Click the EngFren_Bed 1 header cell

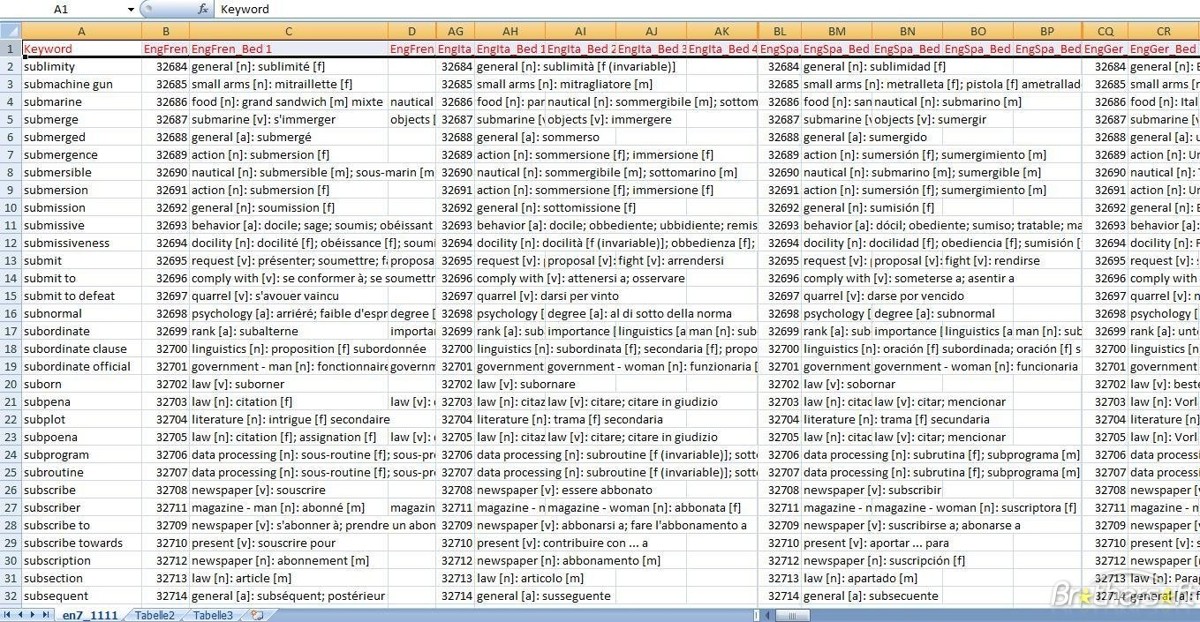point(288,48)
